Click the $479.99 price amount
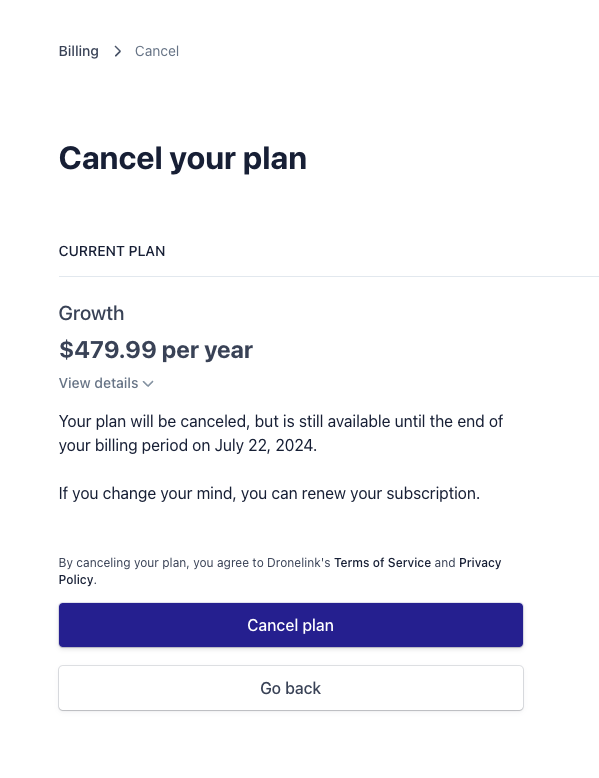The height and width of the screenshot is (778, 599). (108, 350)
